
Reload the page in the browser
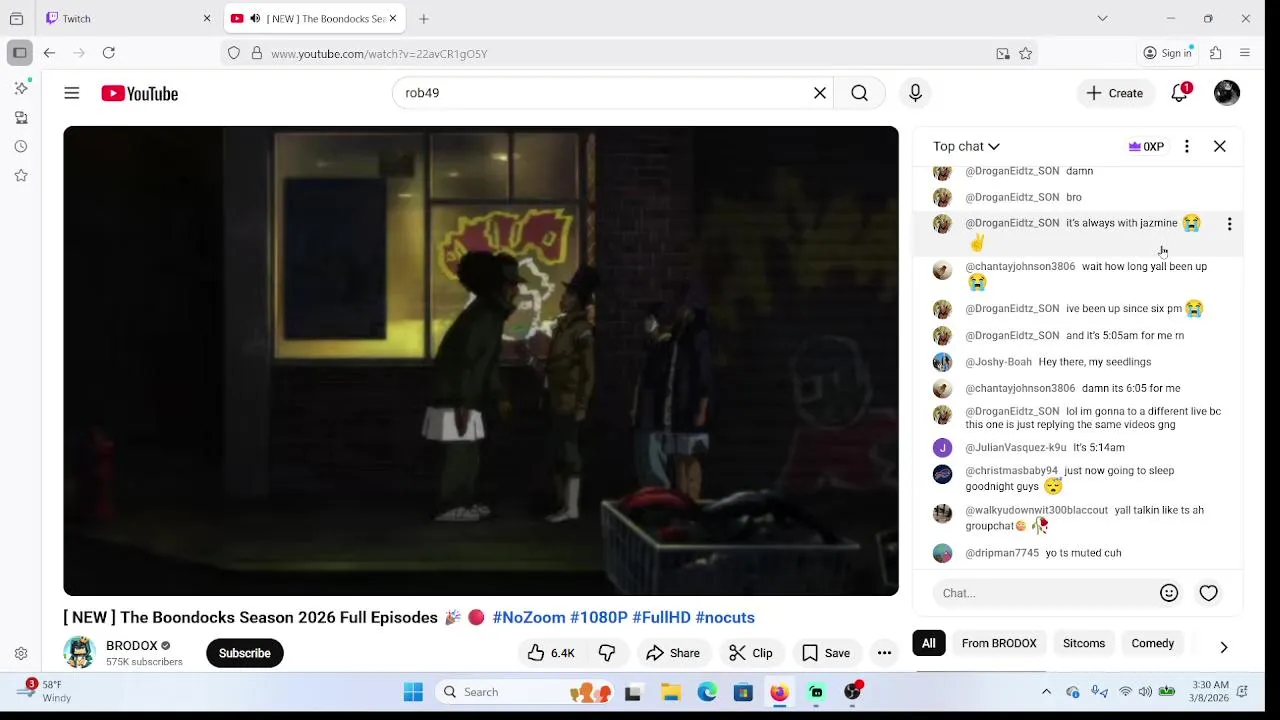coord(109,53)
